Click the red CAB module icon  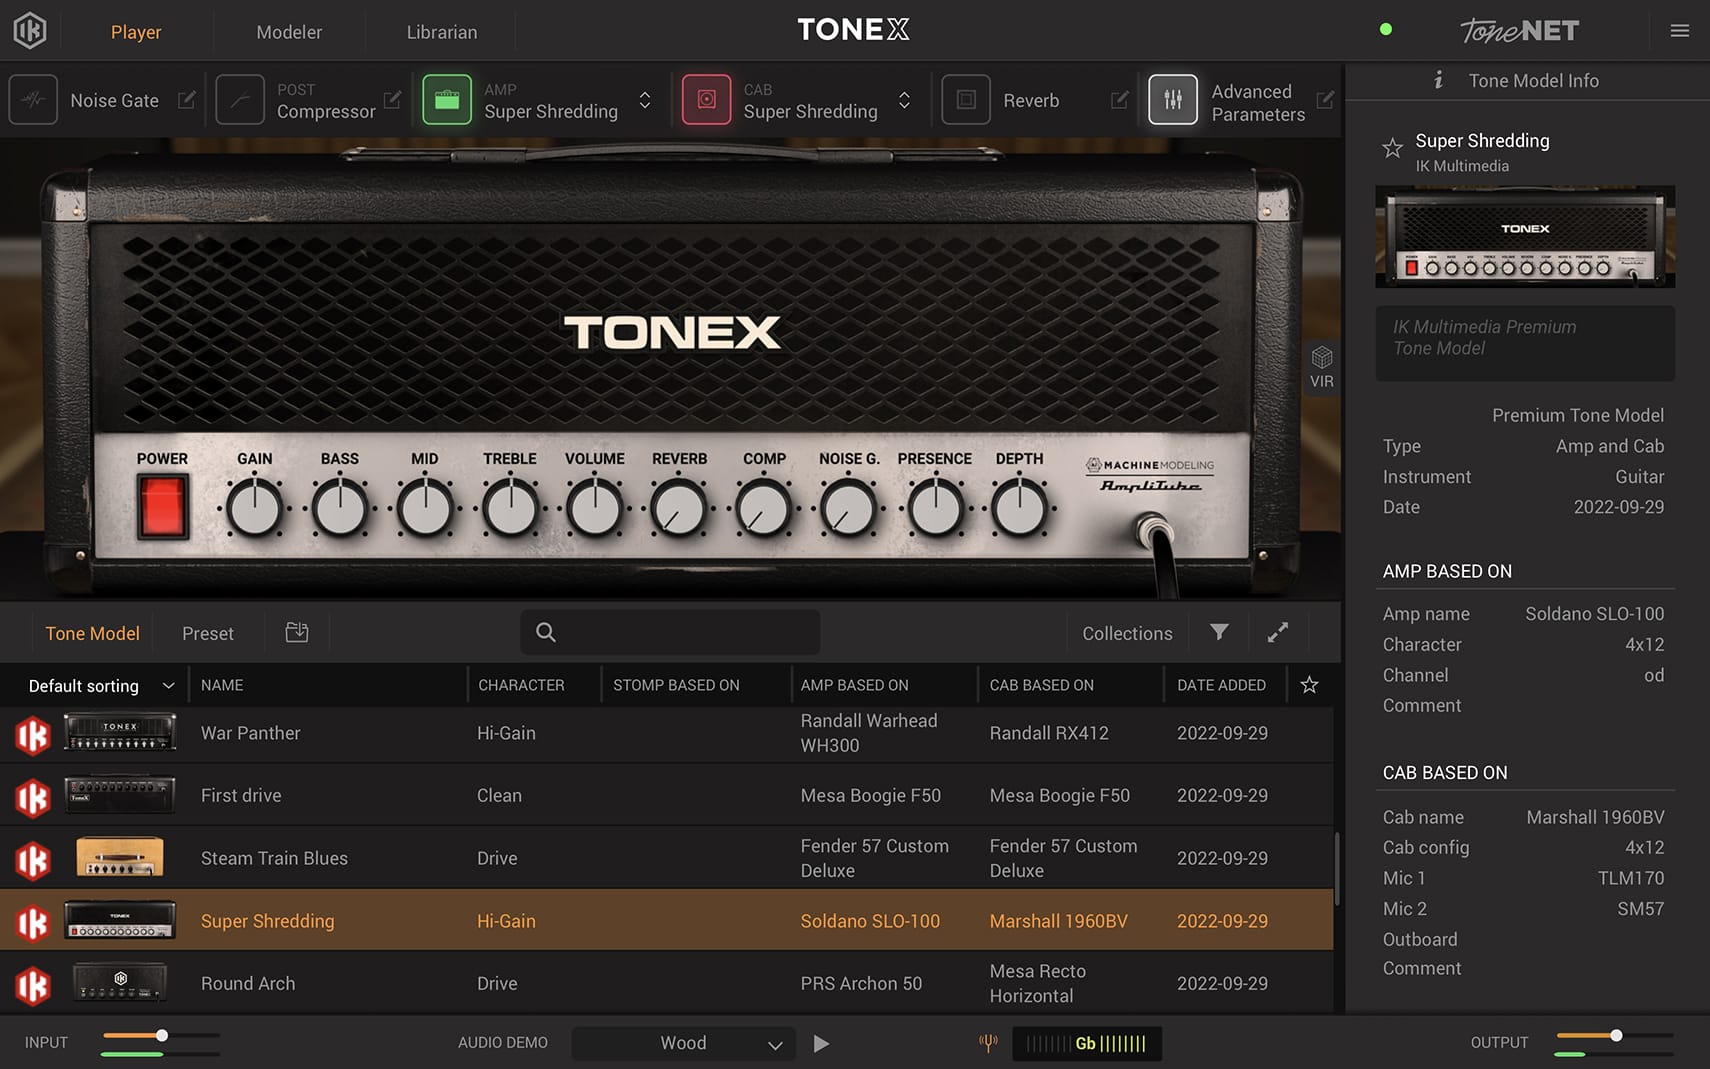click(x=706, y=99)
